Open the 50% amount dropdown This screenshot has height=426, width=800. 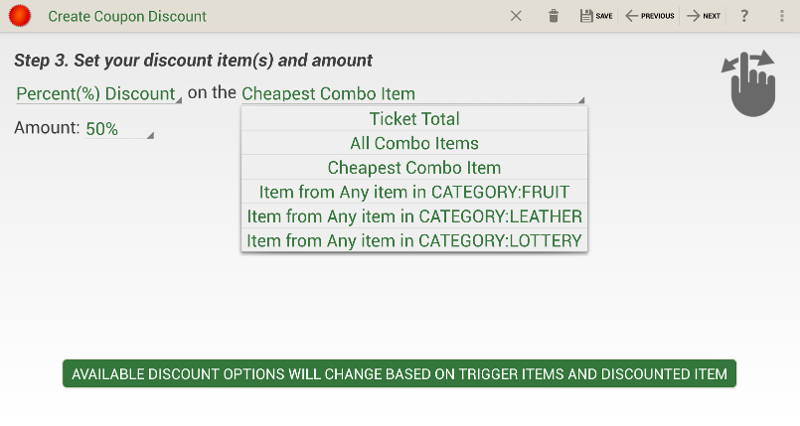[x=119, y=129]
